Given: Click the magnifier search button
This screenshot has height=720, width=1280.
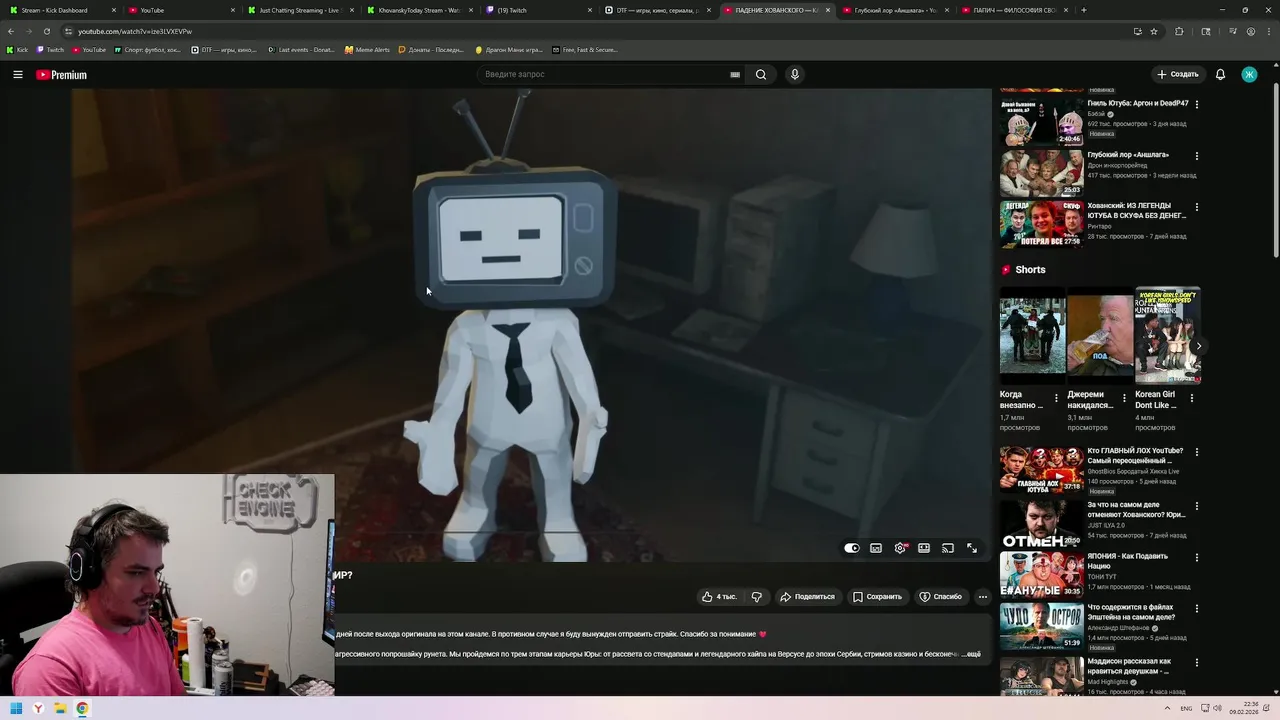Looking at the screenshot, I should pyautogui.click(x=761, y=74).
